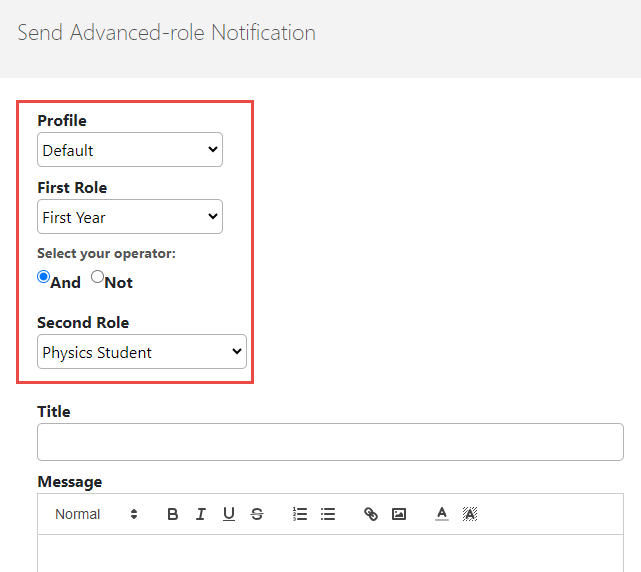Open the text color picker
The width and height of the screenshot is (641, 572).
click(442, 514)
